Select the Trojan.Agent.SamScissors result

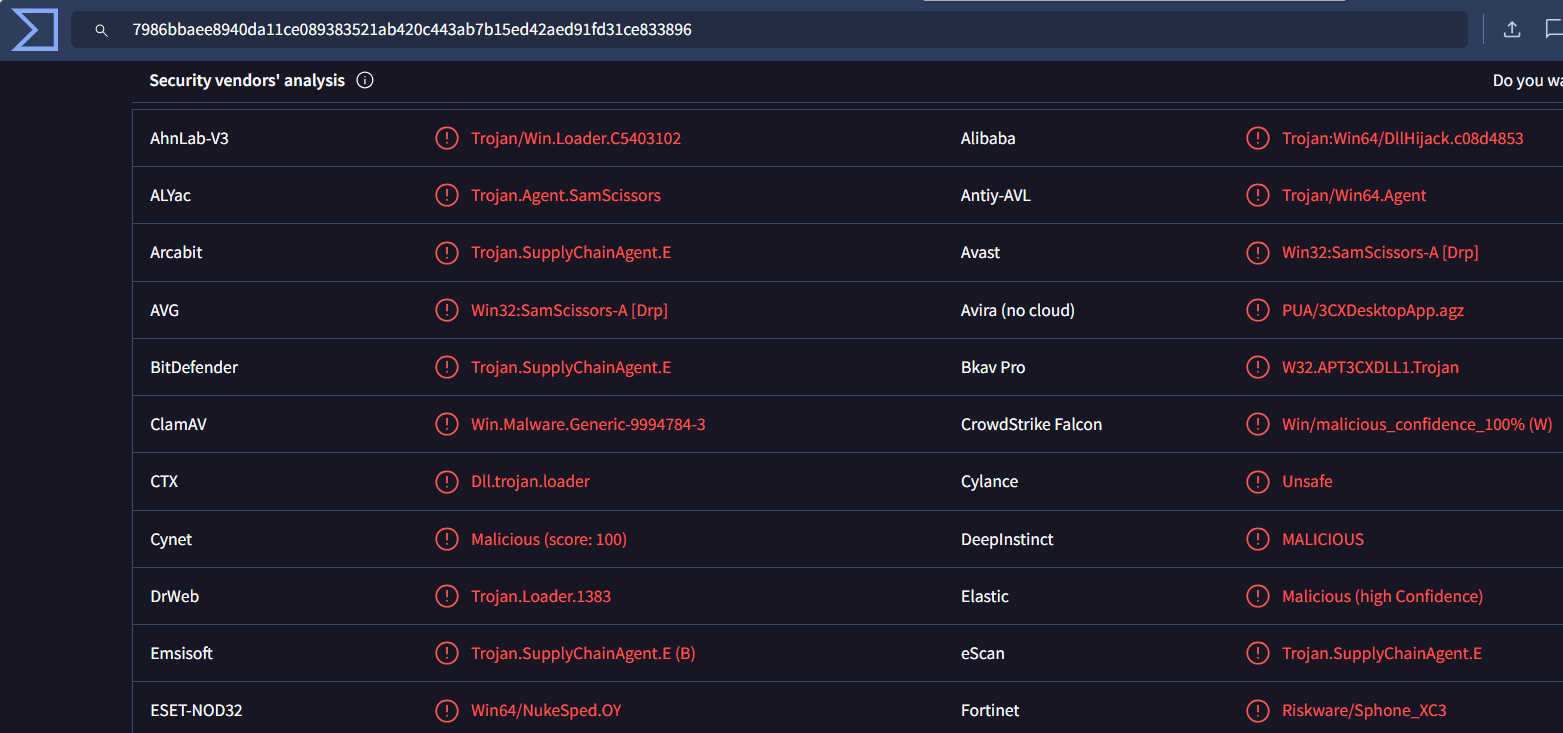[566, 195]
